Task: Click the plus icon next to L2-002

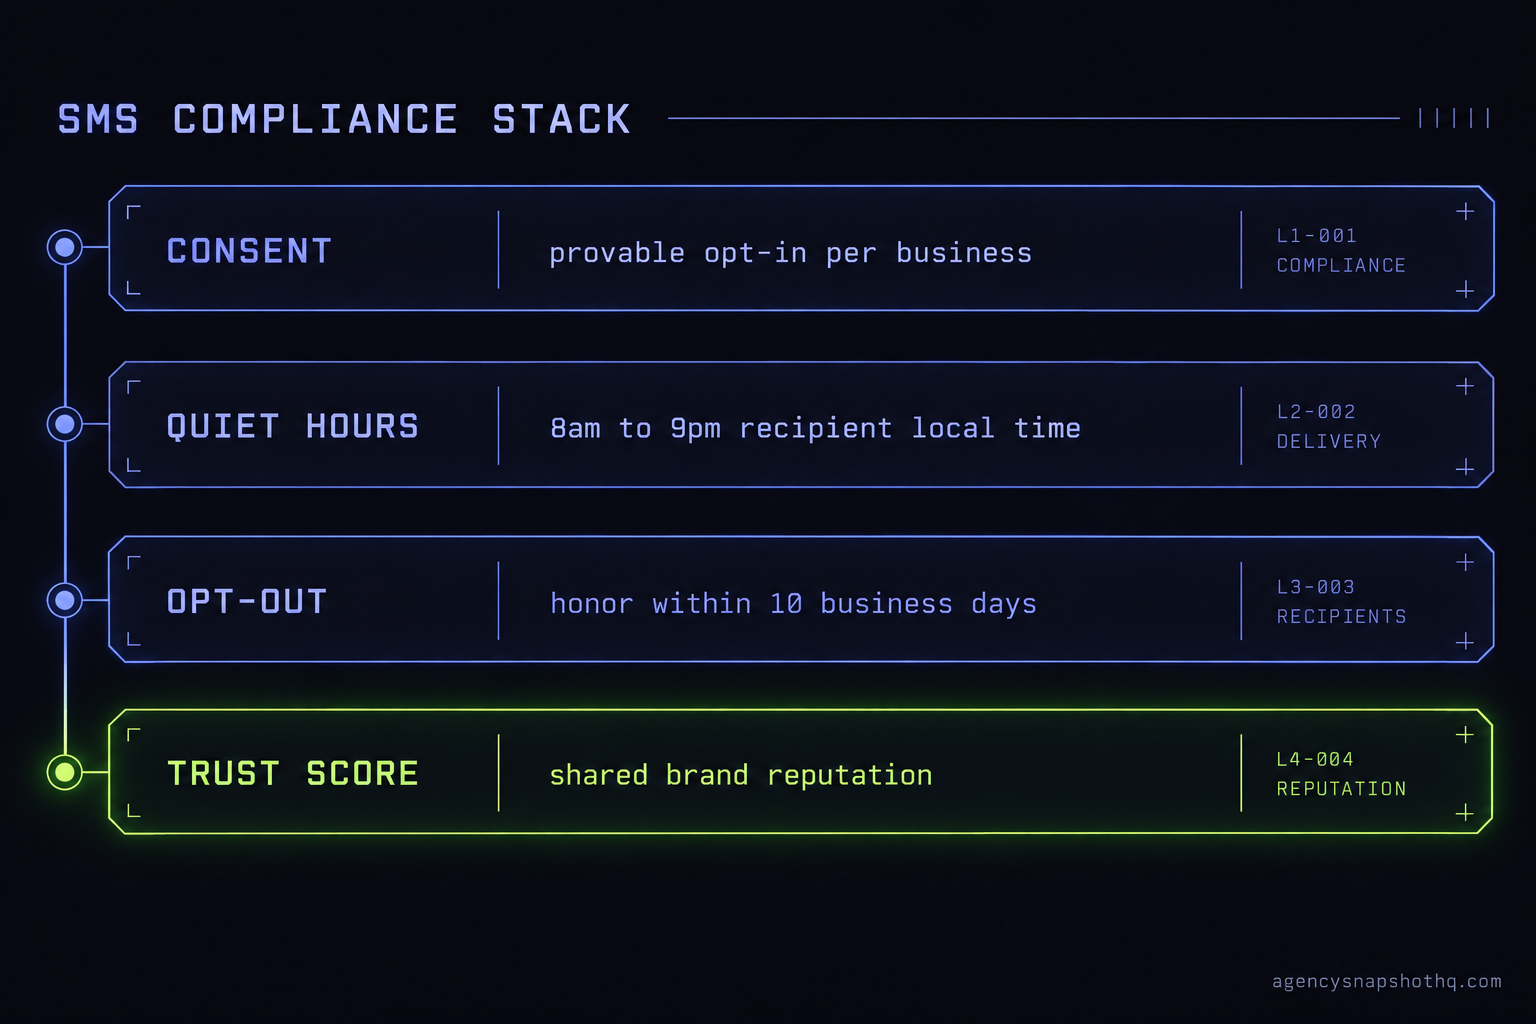Action: [1465, 386]
